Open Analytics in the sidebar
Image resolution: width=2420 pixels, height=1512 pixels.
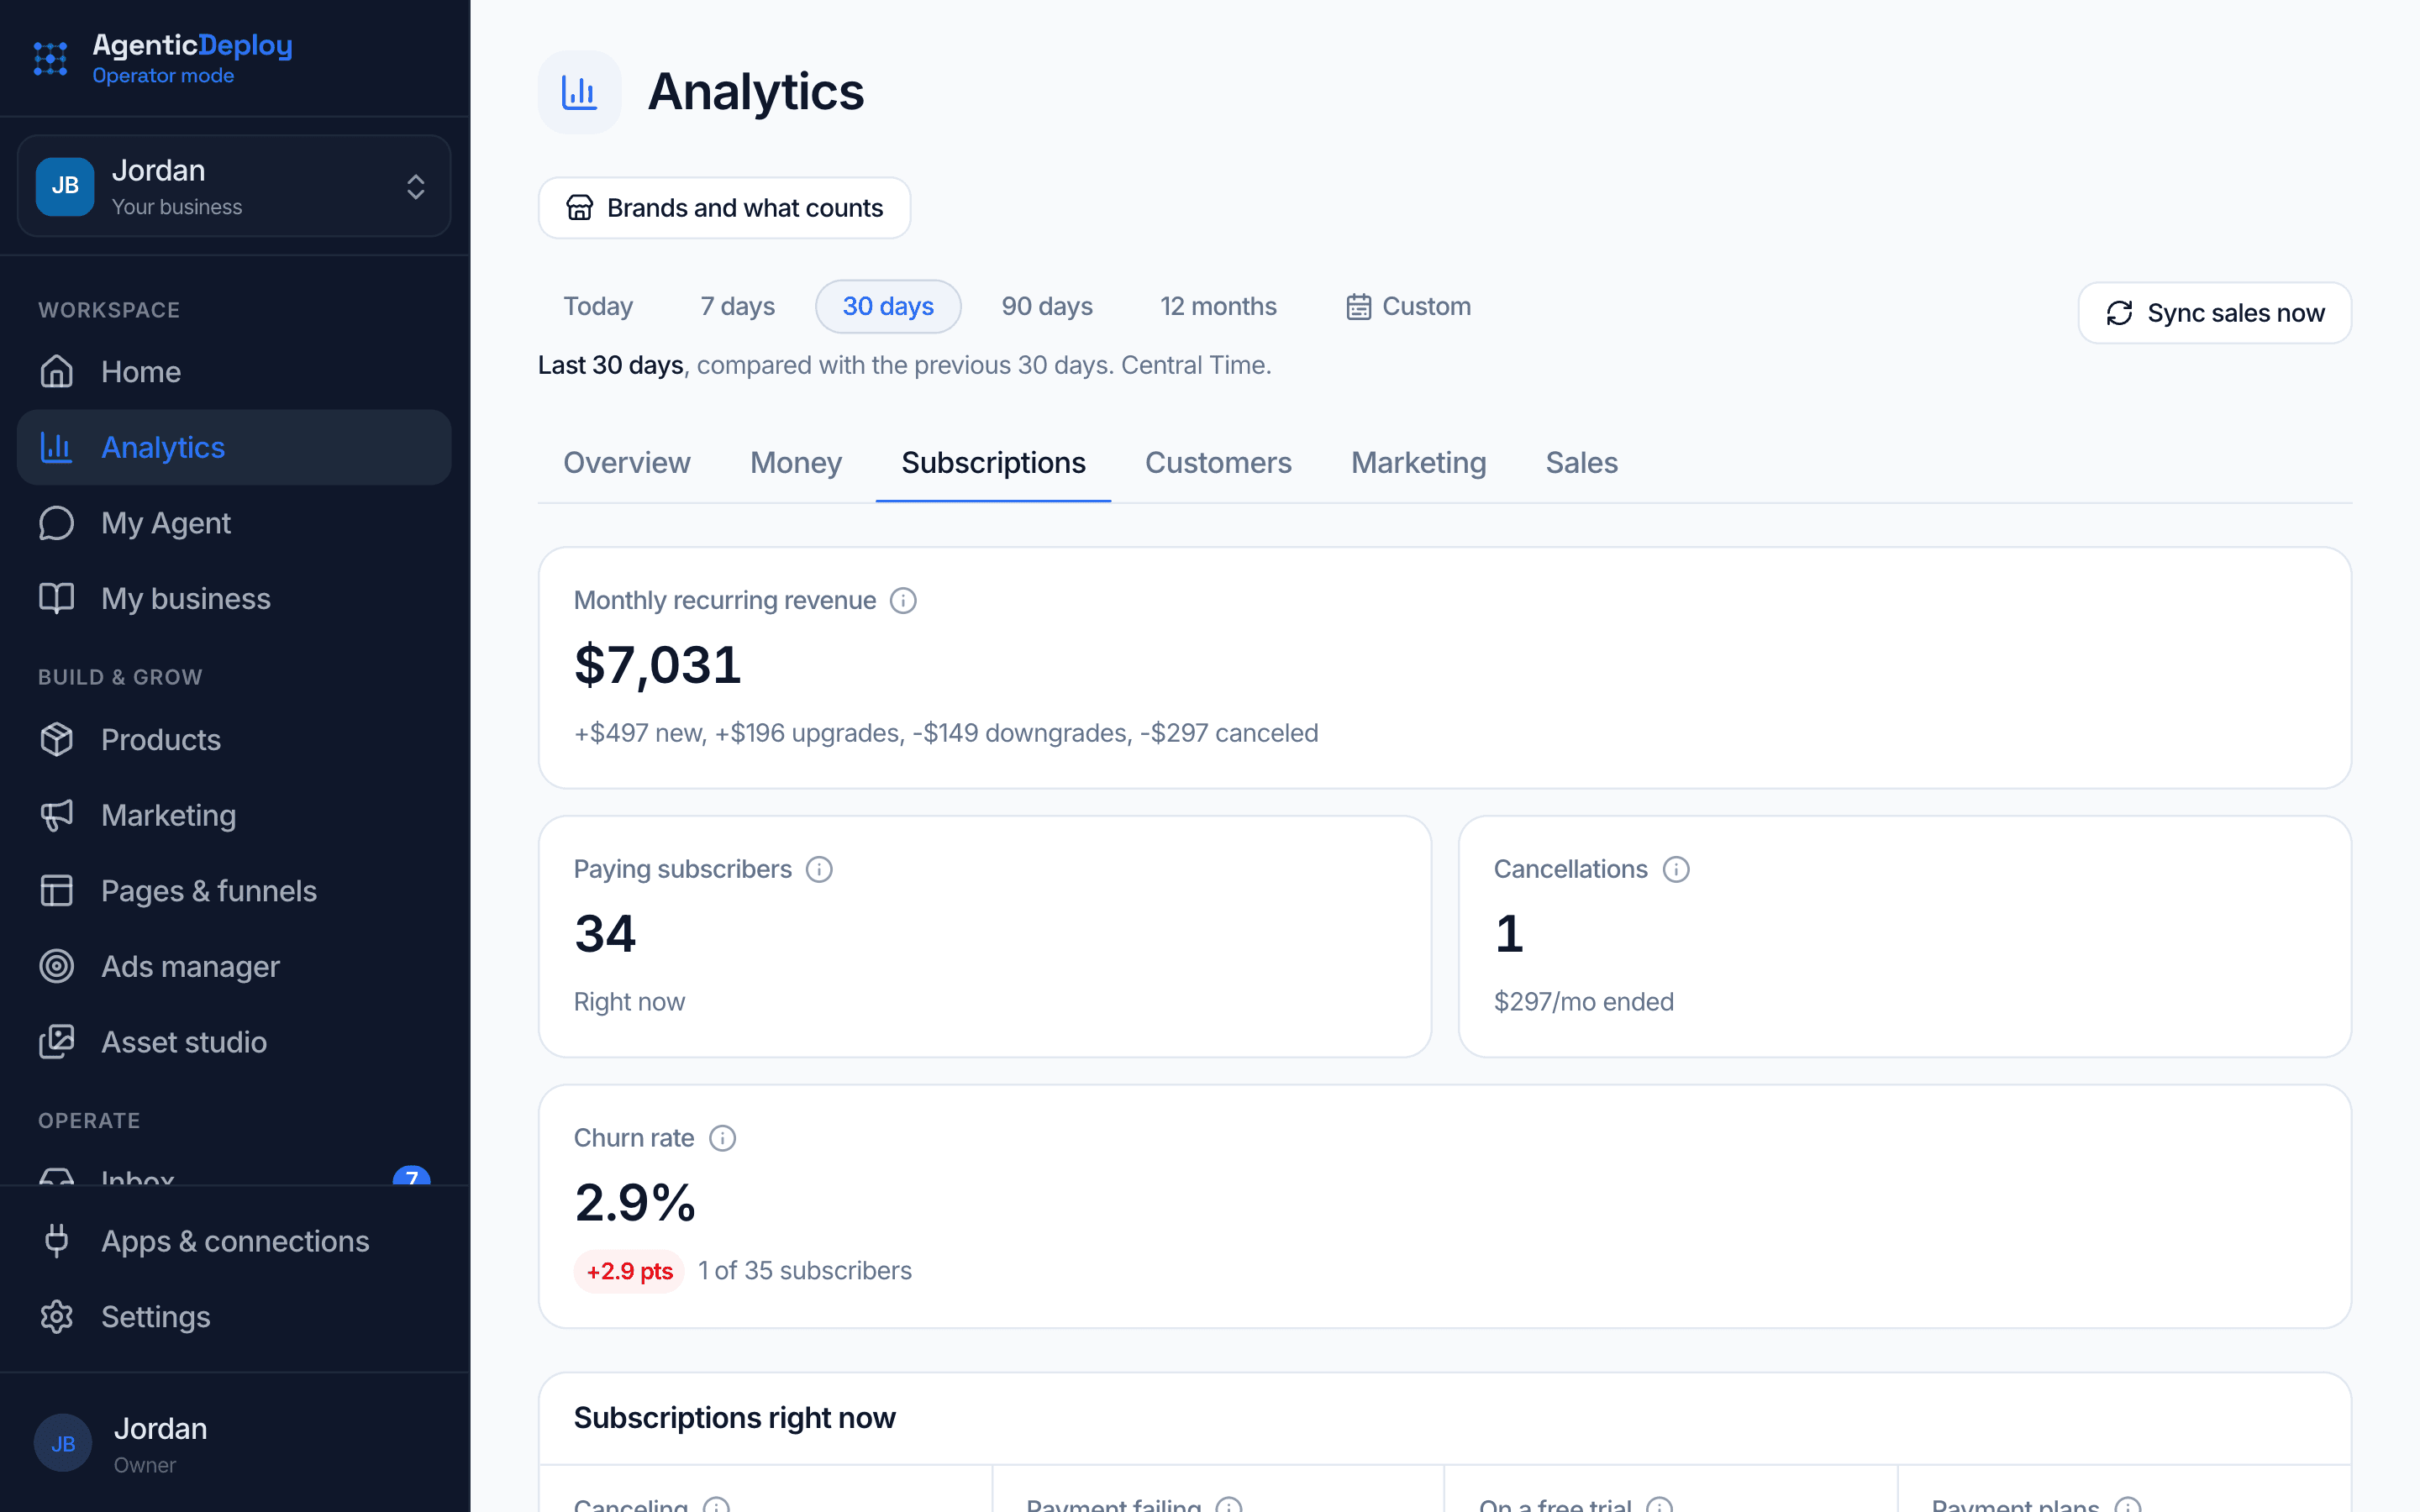[234, 447]
